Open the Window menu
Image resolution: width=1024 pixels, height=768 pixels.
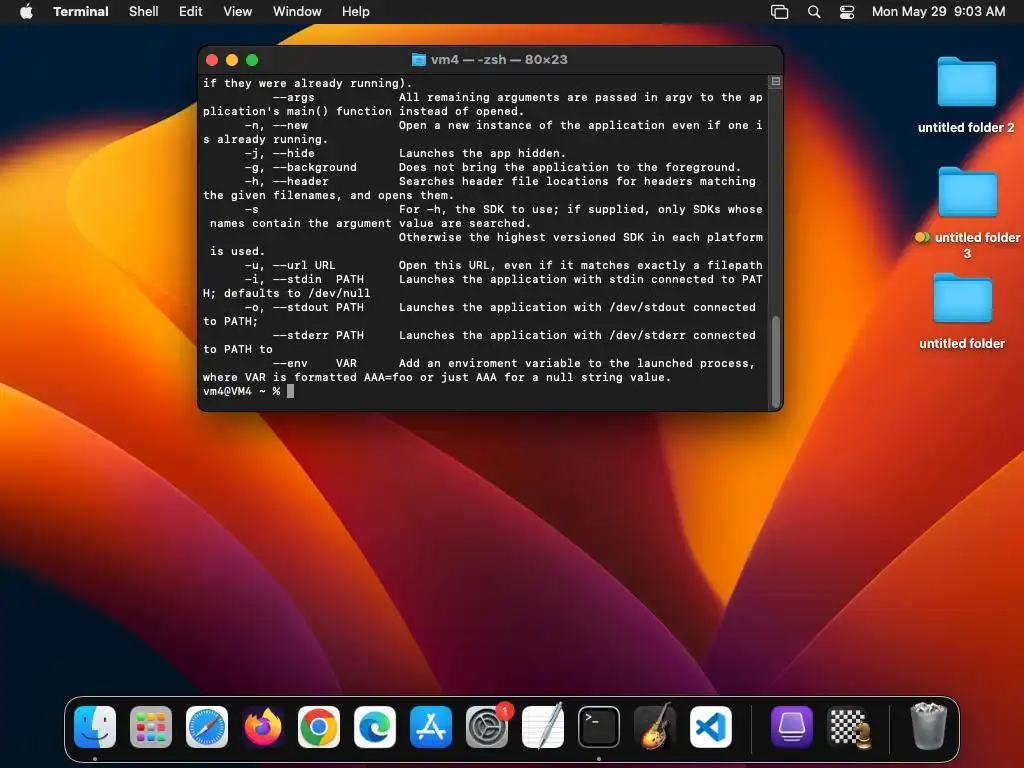tap(297, 12)
